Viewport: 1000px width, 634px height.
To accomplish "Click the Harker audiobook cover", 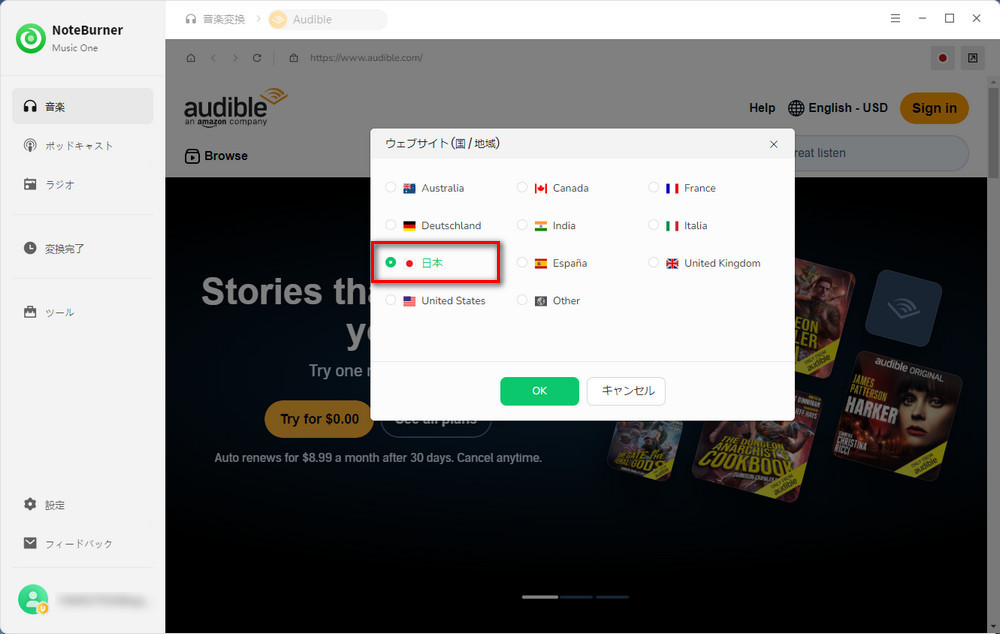I will (898, 415).
